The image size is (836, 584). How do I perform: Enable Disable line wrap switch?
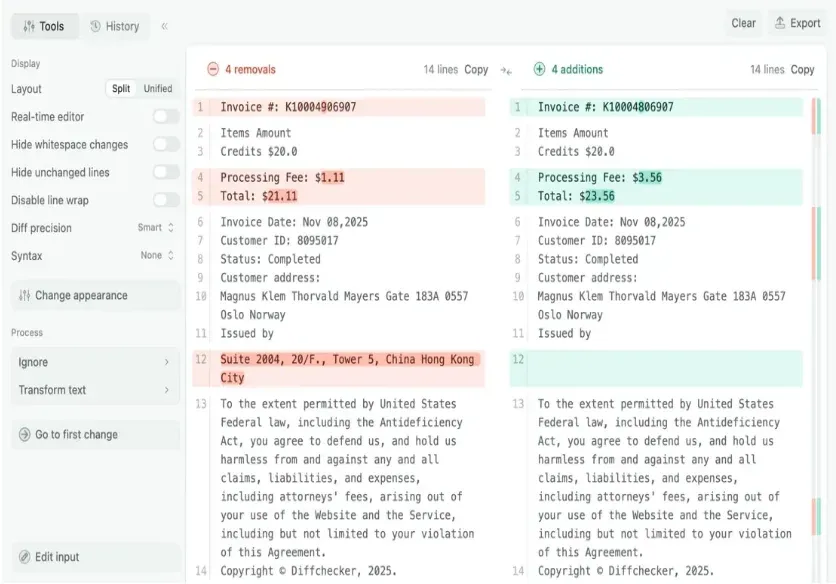pos(166,200)
